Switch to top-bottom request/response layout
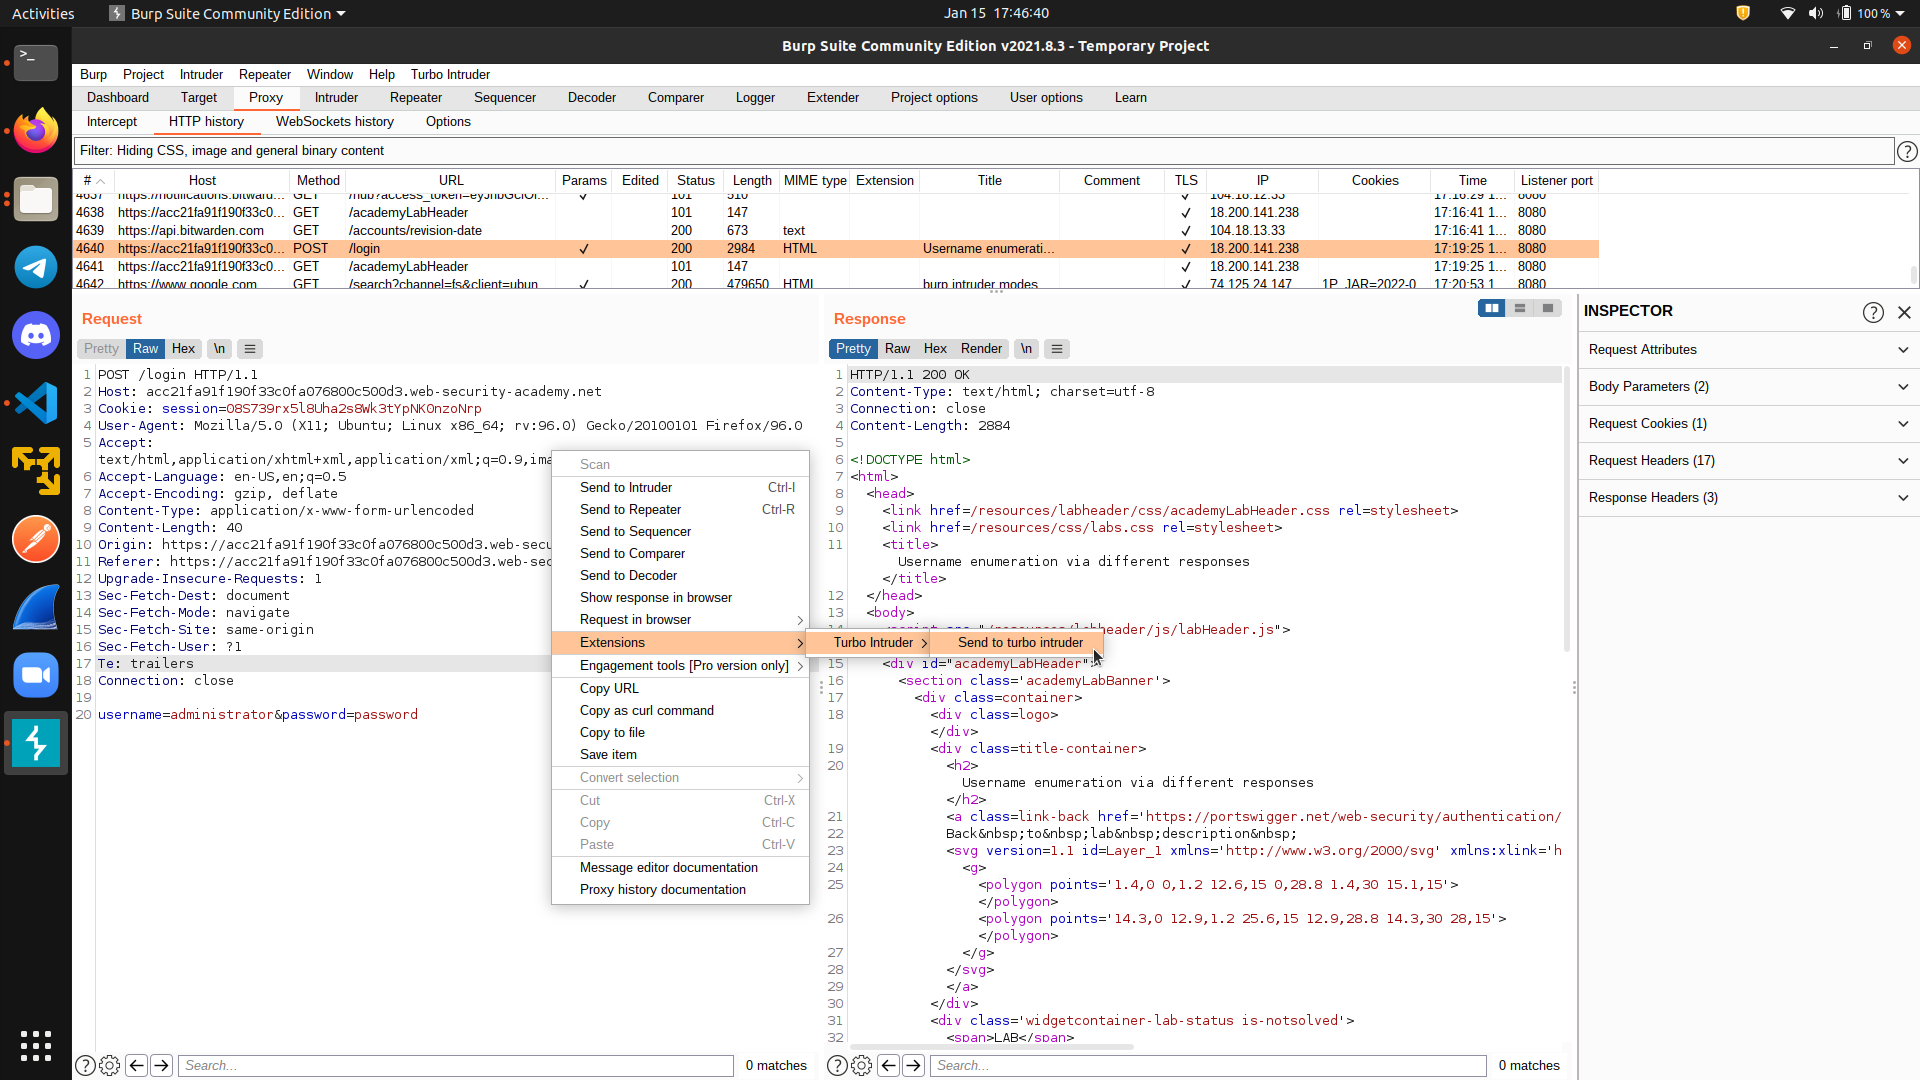The image size is (1920, 1080). tap(1520, 308)
